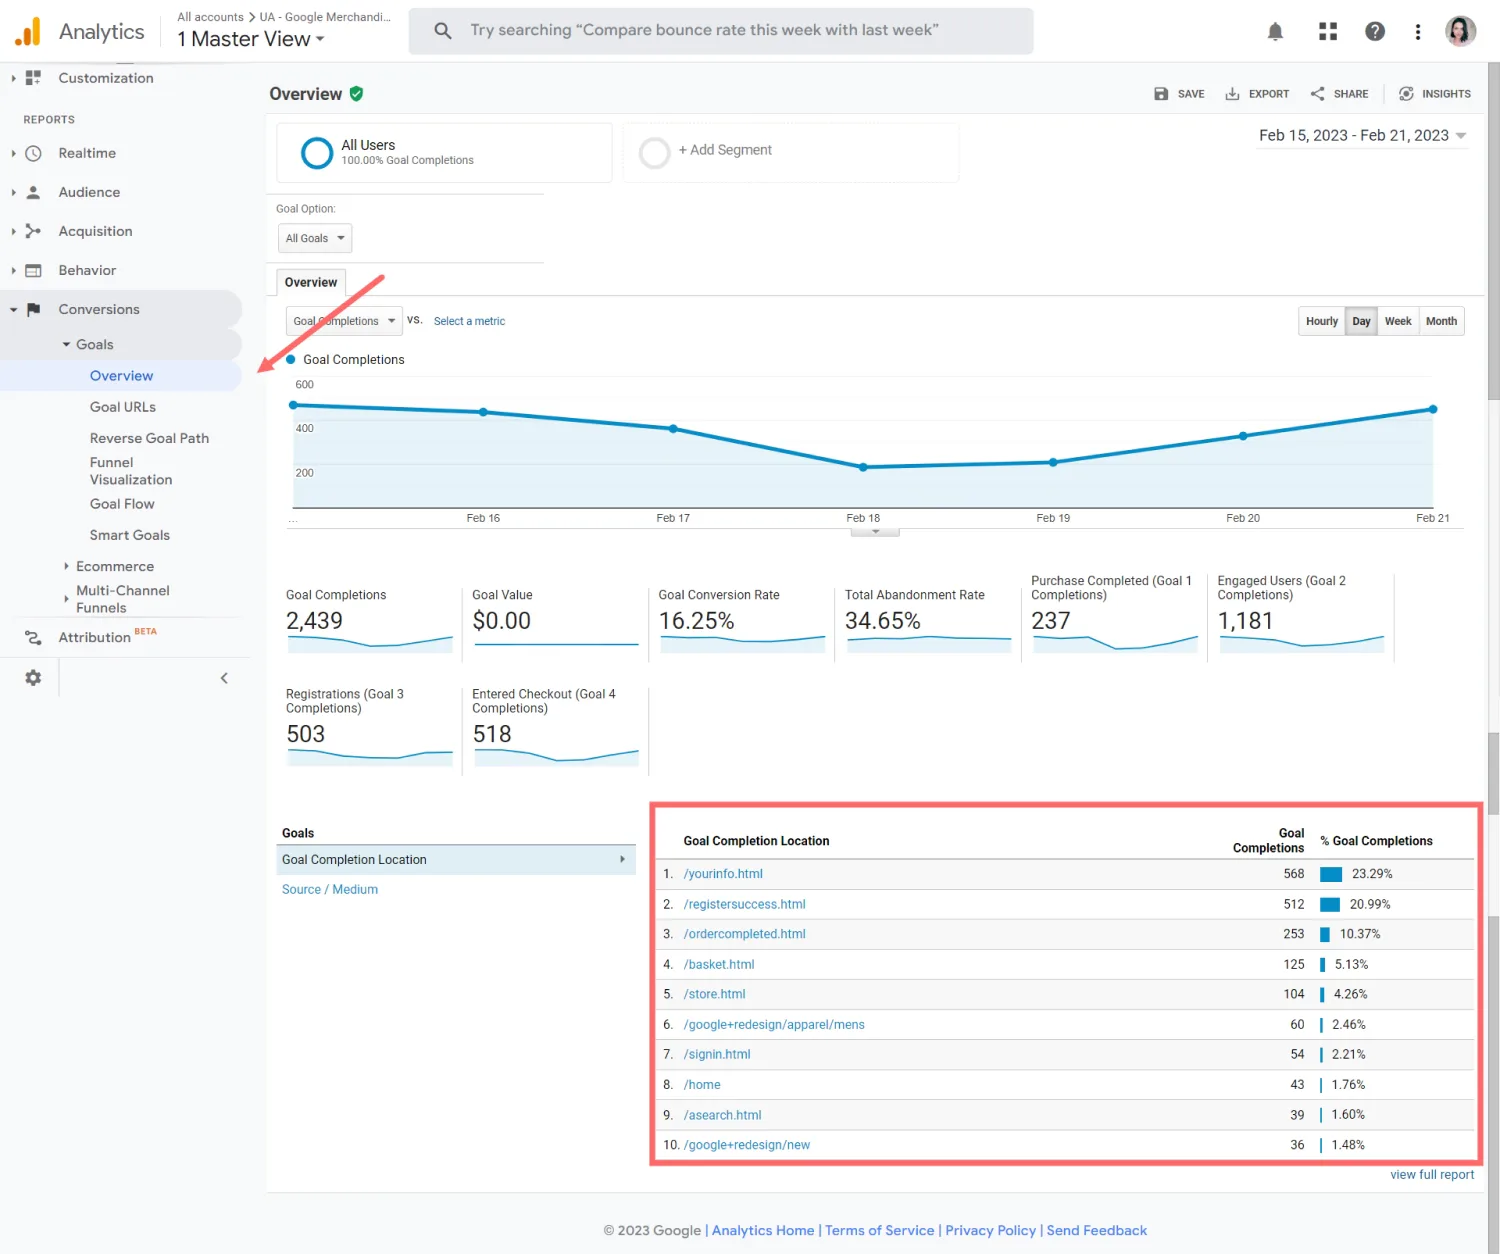Click the view full report link
1500x1254 pixels.
point(1431,1175)
